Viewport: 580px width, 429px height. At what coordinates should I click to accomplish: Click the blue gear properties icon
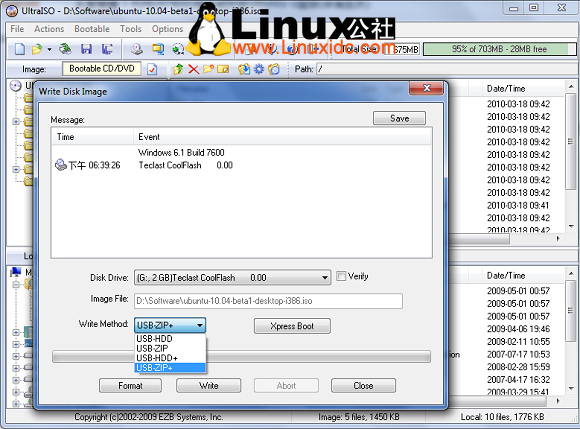(x=259, y=69)
